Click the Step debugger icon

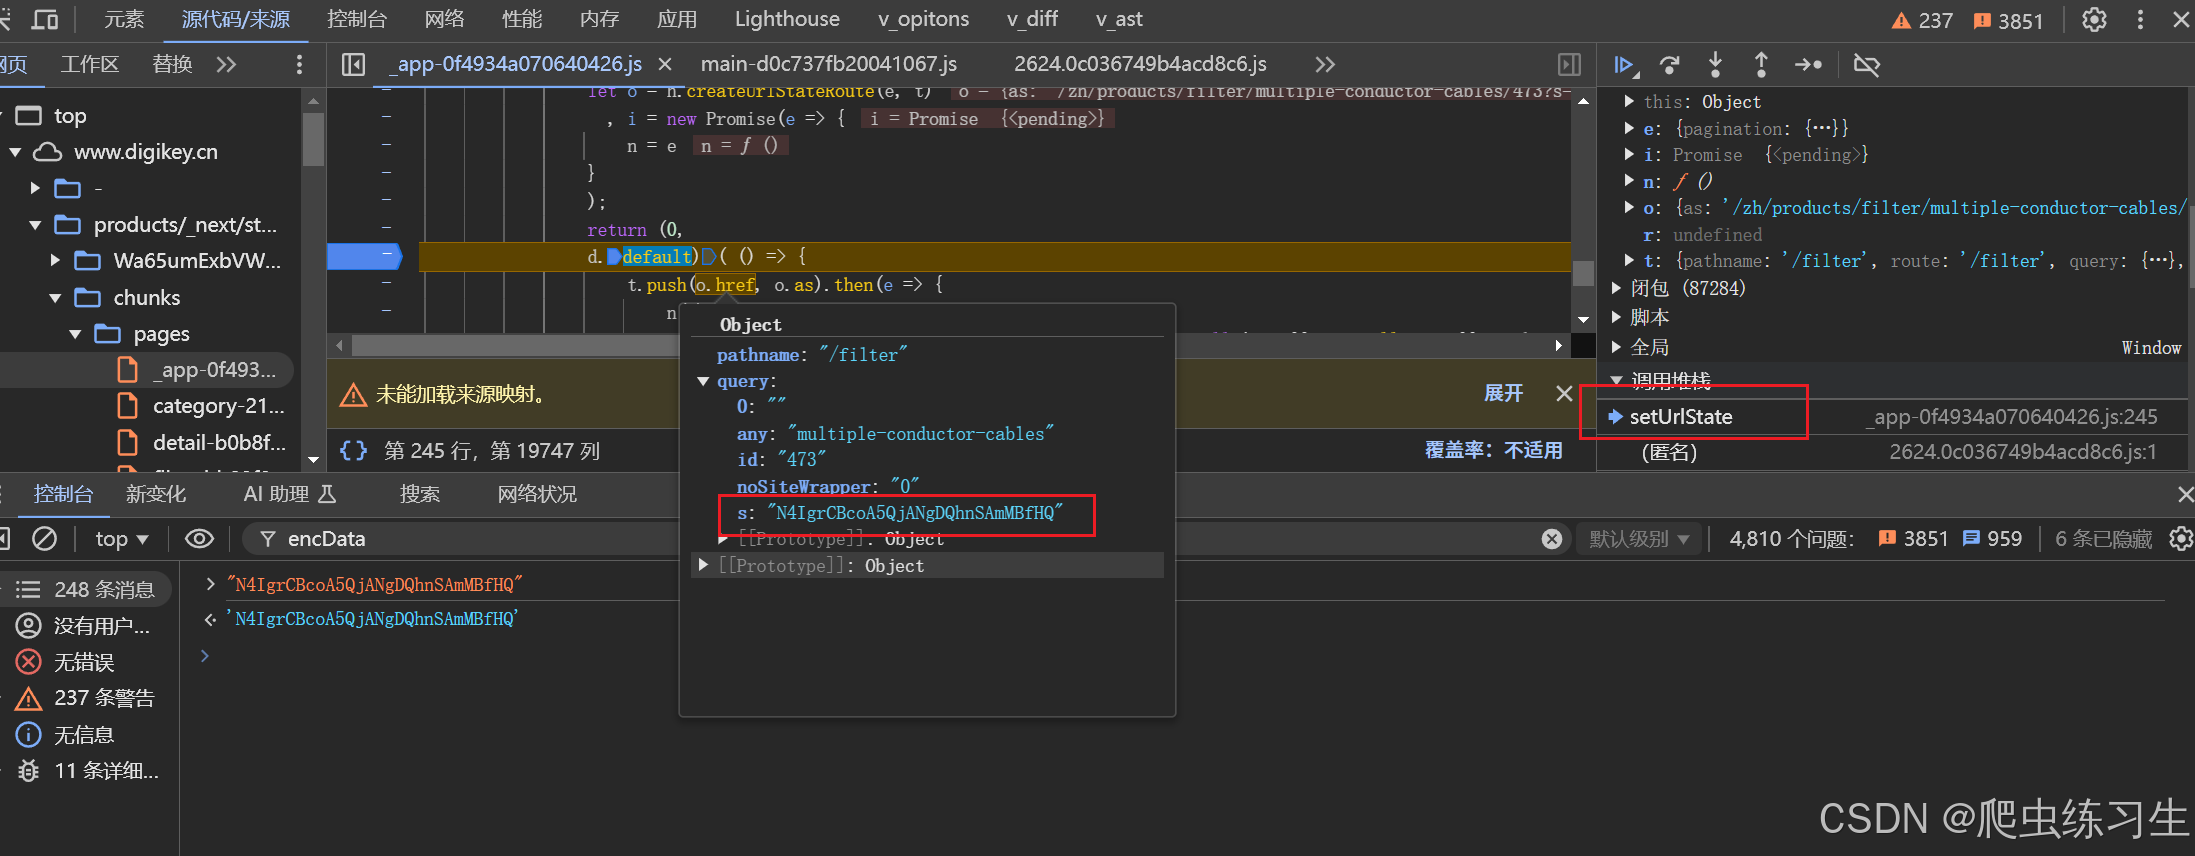tap(1808, 65)
